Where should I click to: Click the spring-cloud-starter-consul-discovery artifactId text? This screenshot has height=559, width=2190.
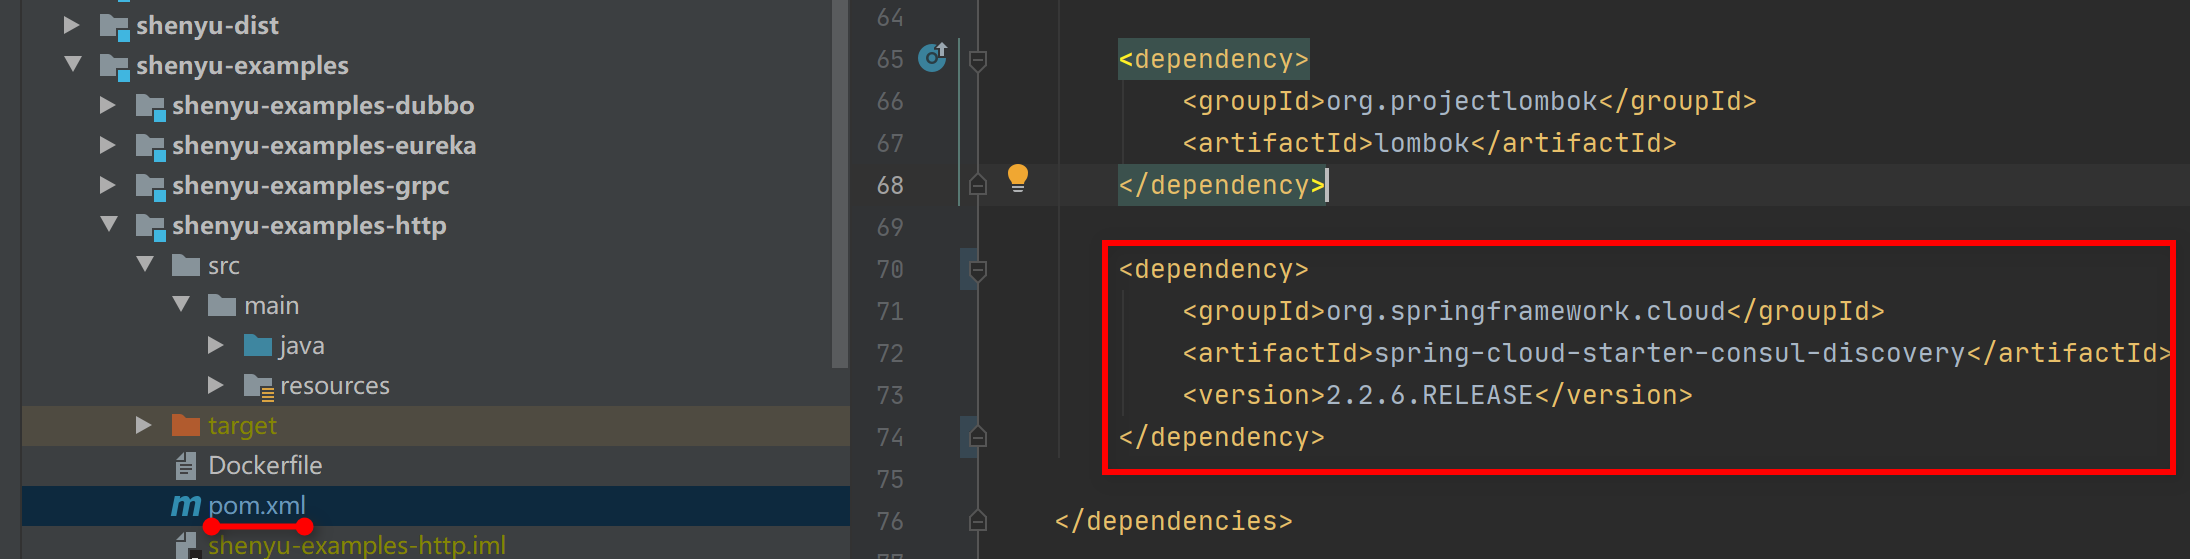(x=1669, y=353)
